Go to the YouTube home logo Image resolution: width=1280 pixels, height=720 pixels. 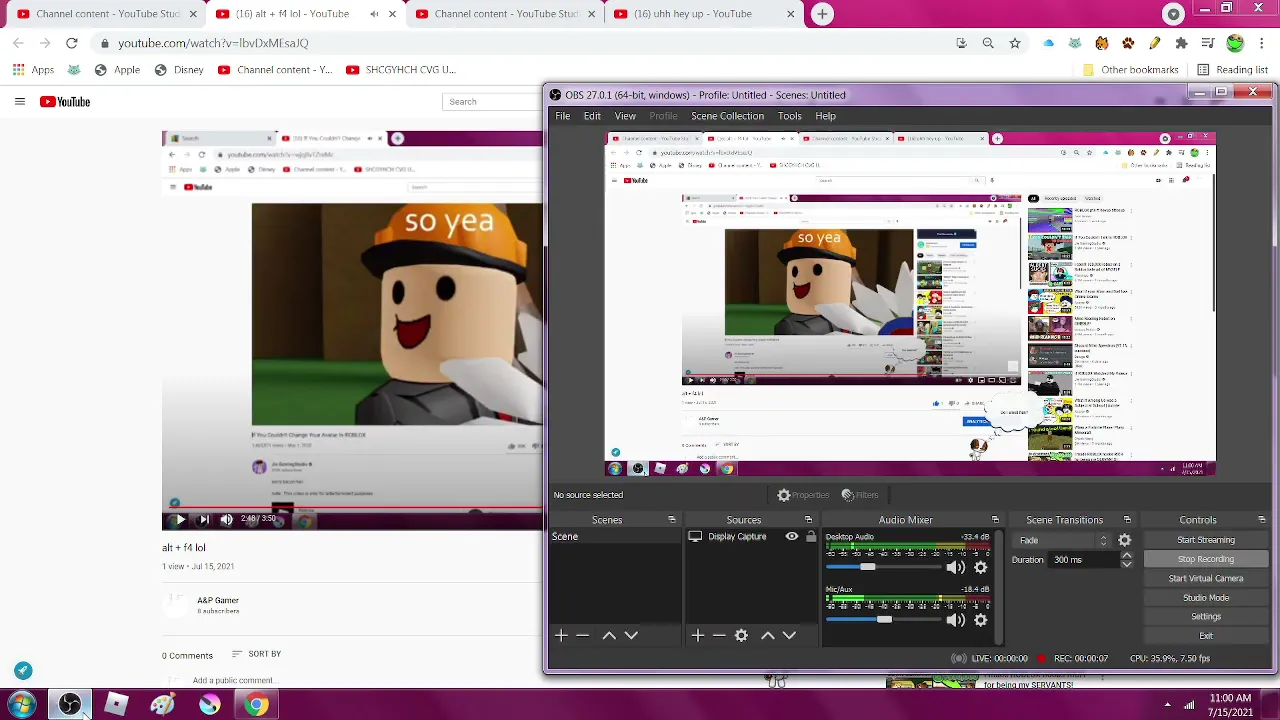coord(65,101)
